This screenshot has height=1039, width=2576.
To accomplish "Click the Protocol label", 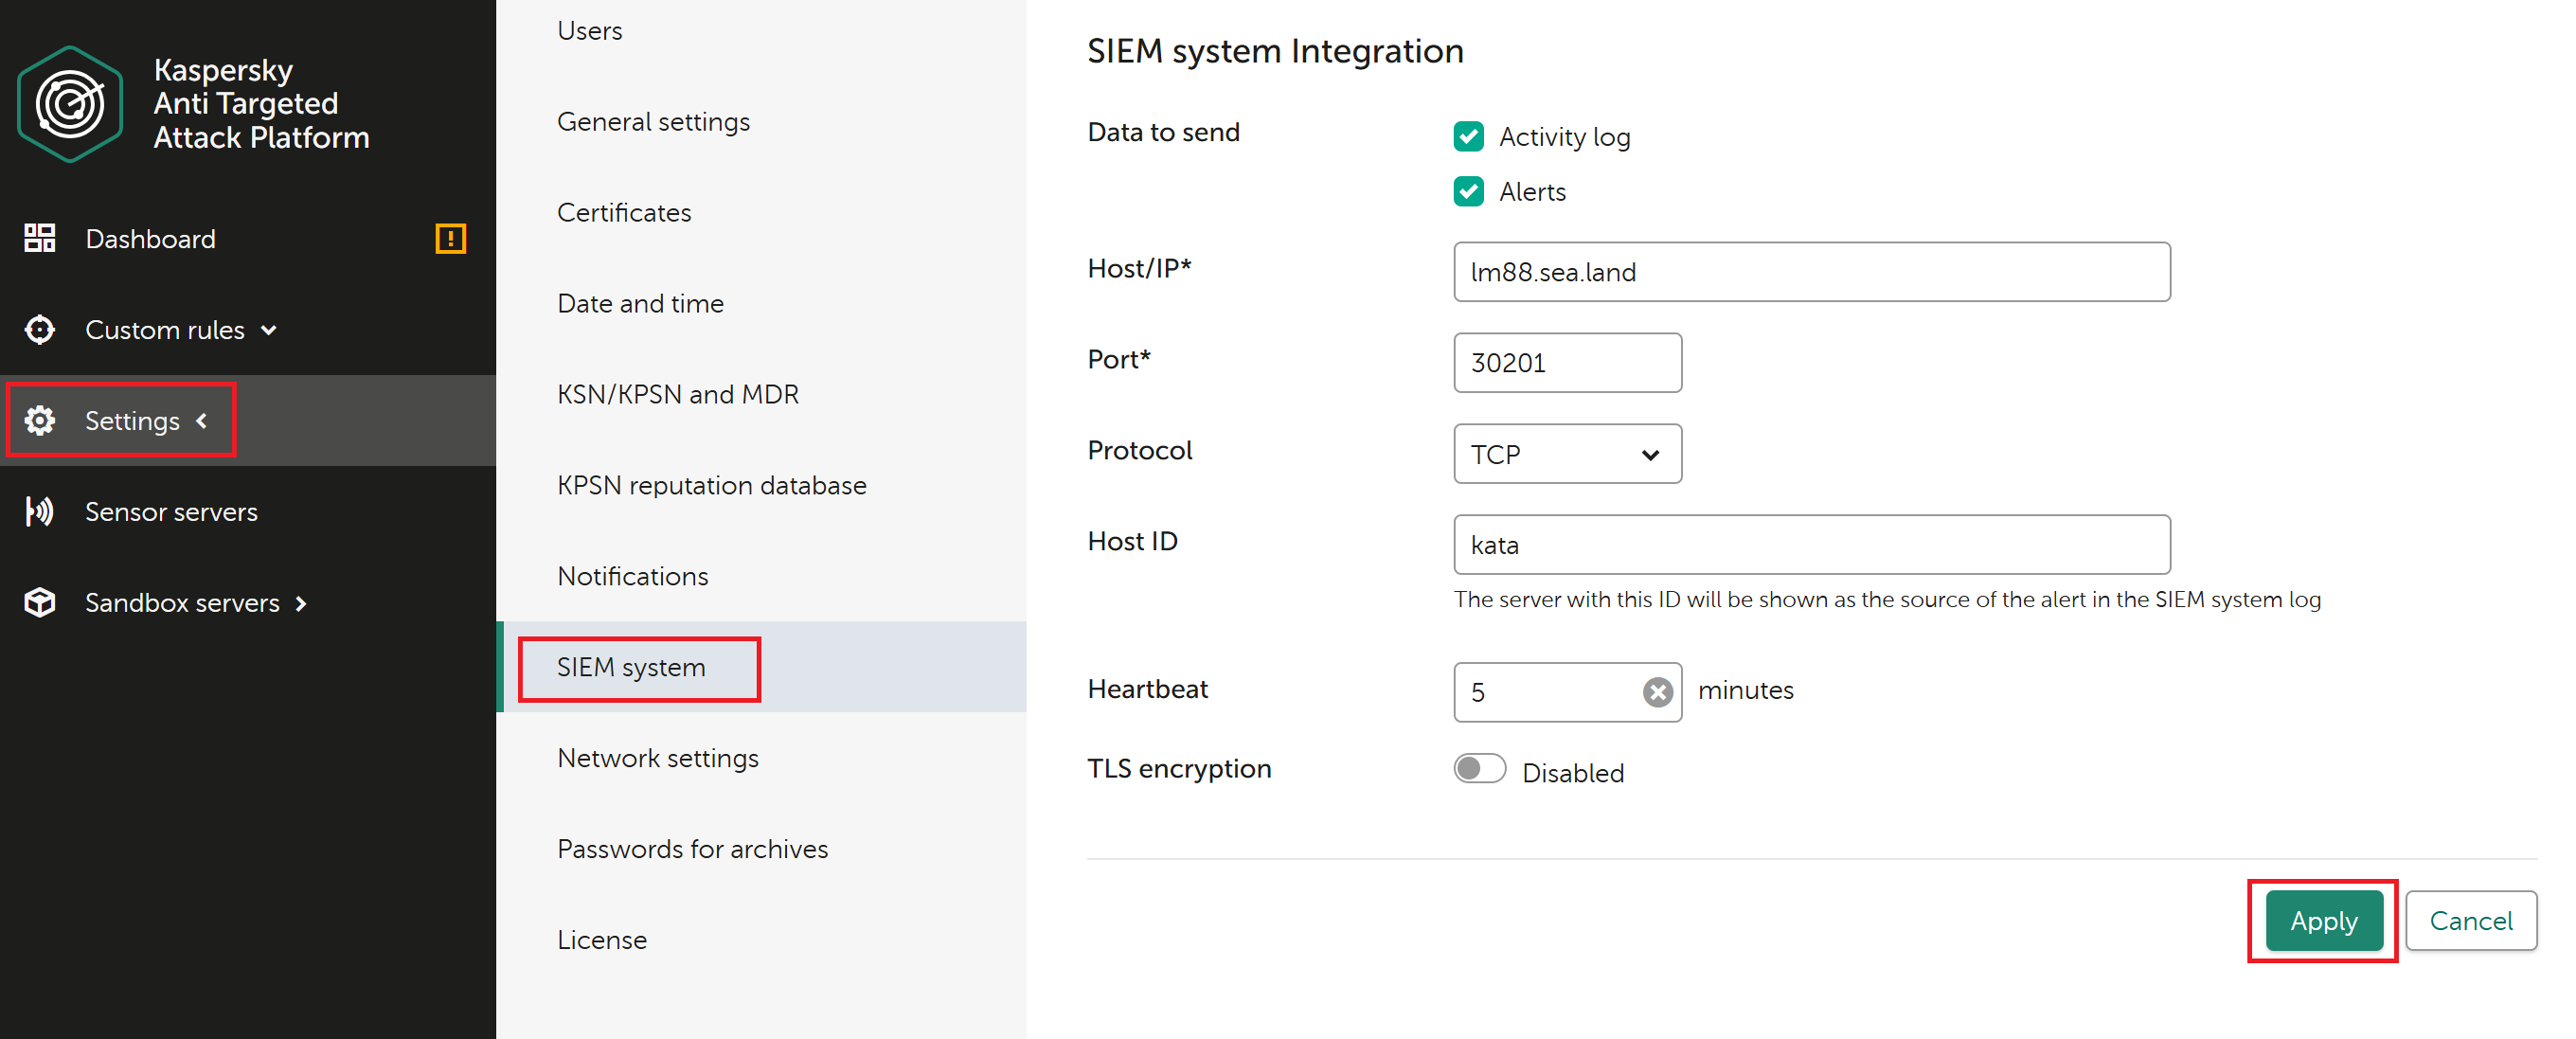I will [1140, 450].
